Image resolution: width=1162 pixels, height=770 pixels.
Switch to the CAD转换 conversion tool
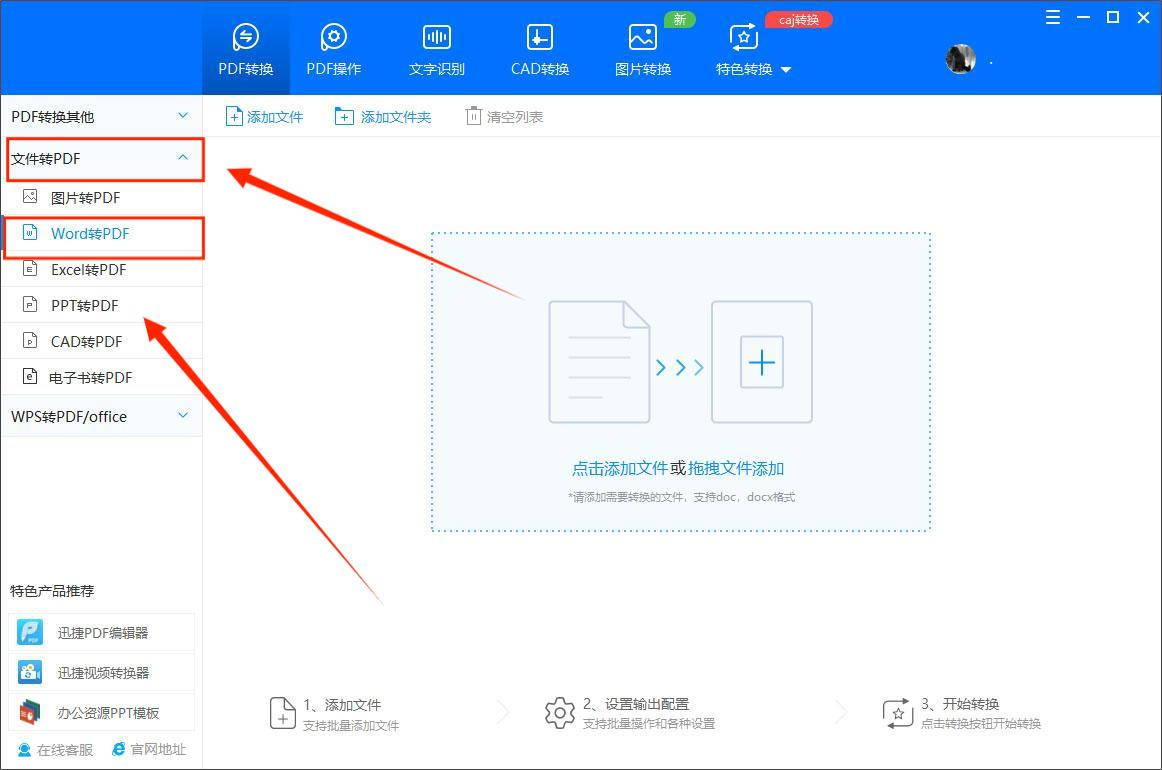pos(538,47)
